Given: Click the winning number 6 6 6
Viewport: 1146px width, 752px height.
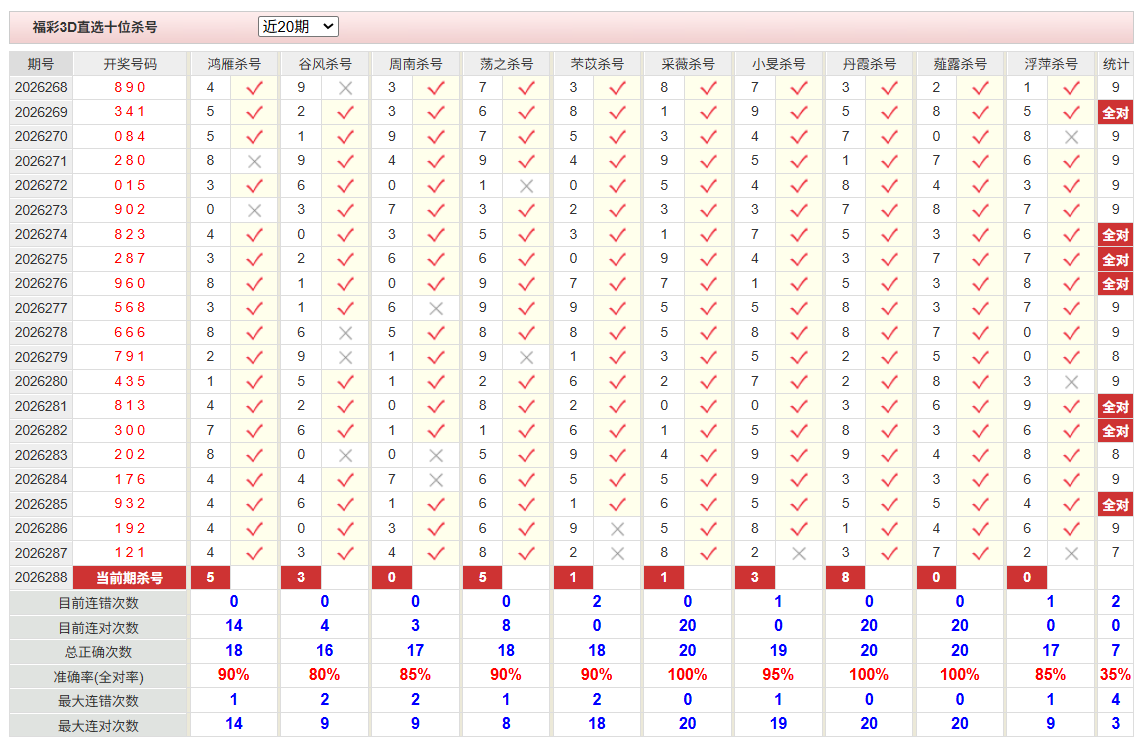Looking at the screenshot, I should (130, 333).
